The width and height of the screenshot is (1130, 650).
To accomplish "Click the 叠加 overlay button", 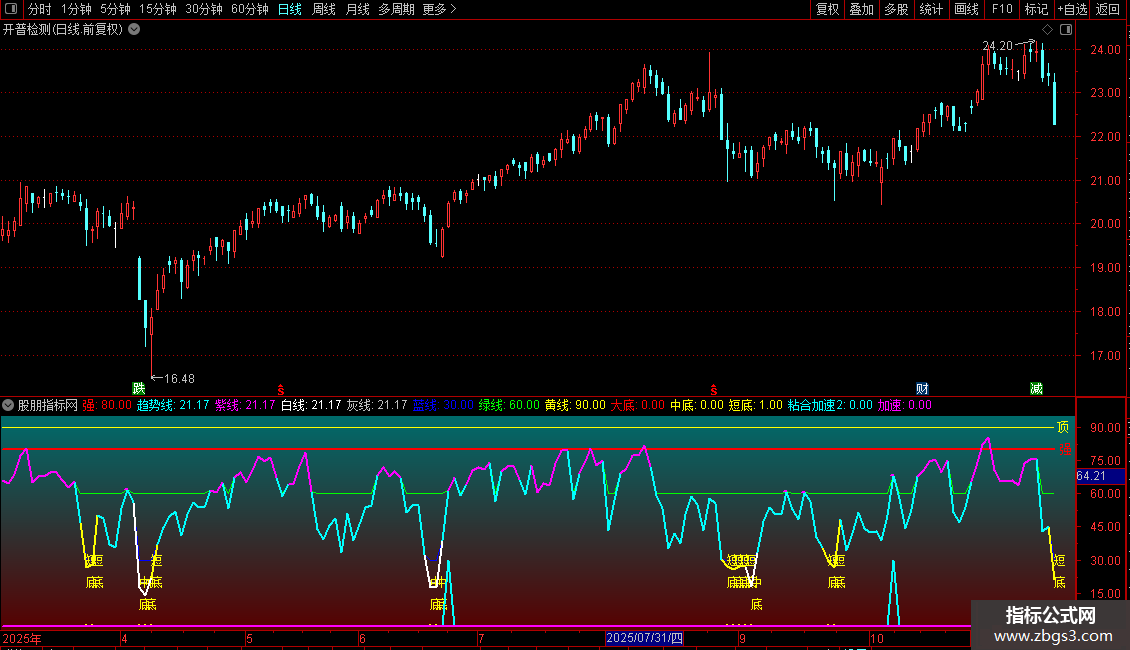I will (861, 9).
